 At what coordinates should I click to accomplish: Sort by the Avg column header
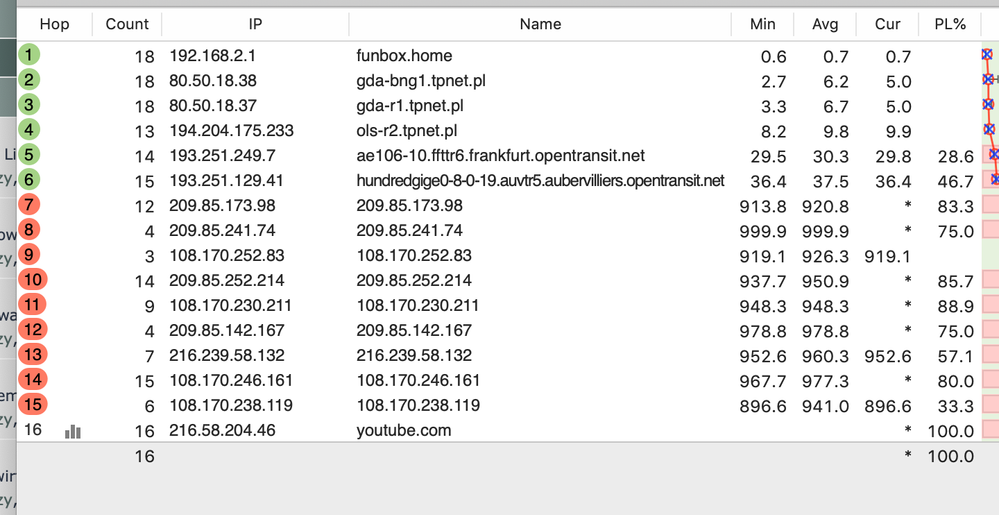825,24
